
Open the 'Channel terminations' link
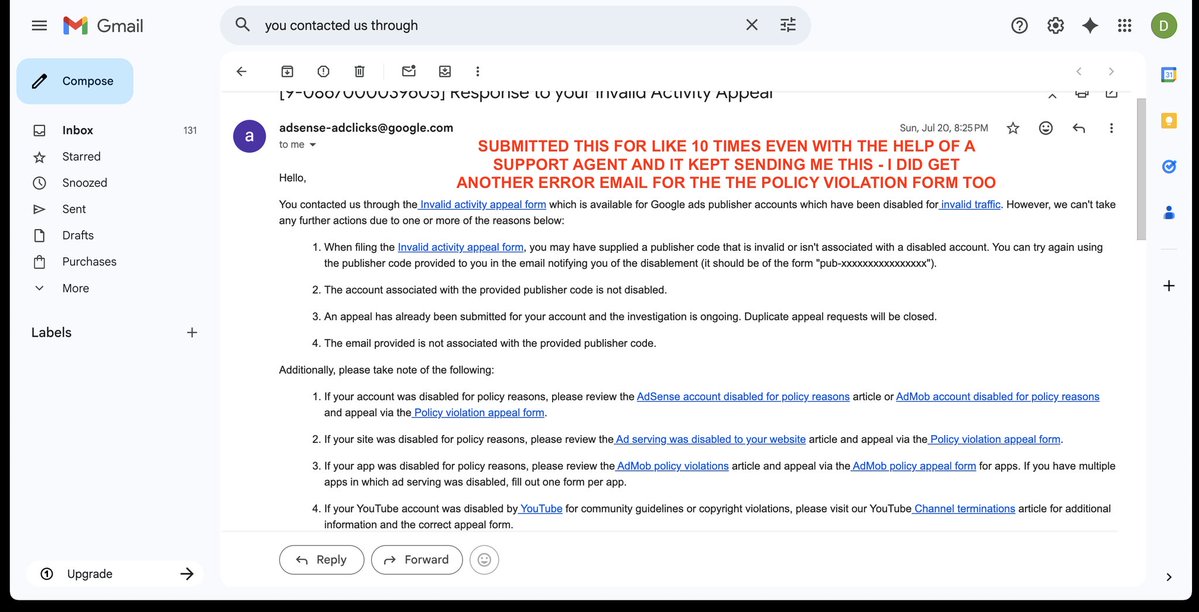point(964,509)
